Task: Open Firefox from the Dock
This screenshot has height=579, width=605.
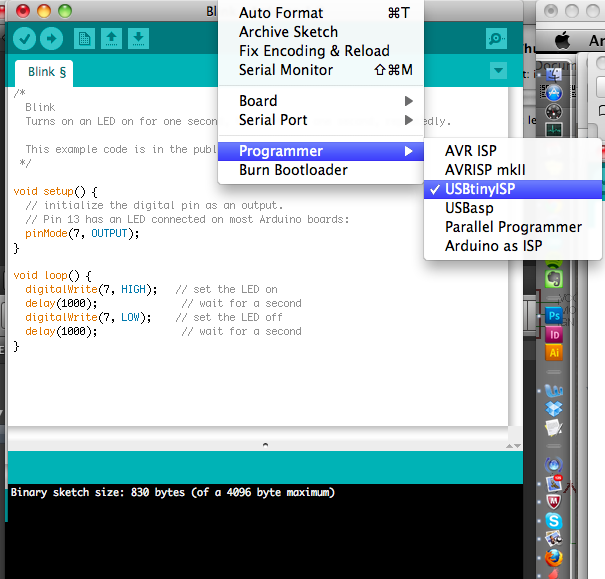Action: [554, 558]
